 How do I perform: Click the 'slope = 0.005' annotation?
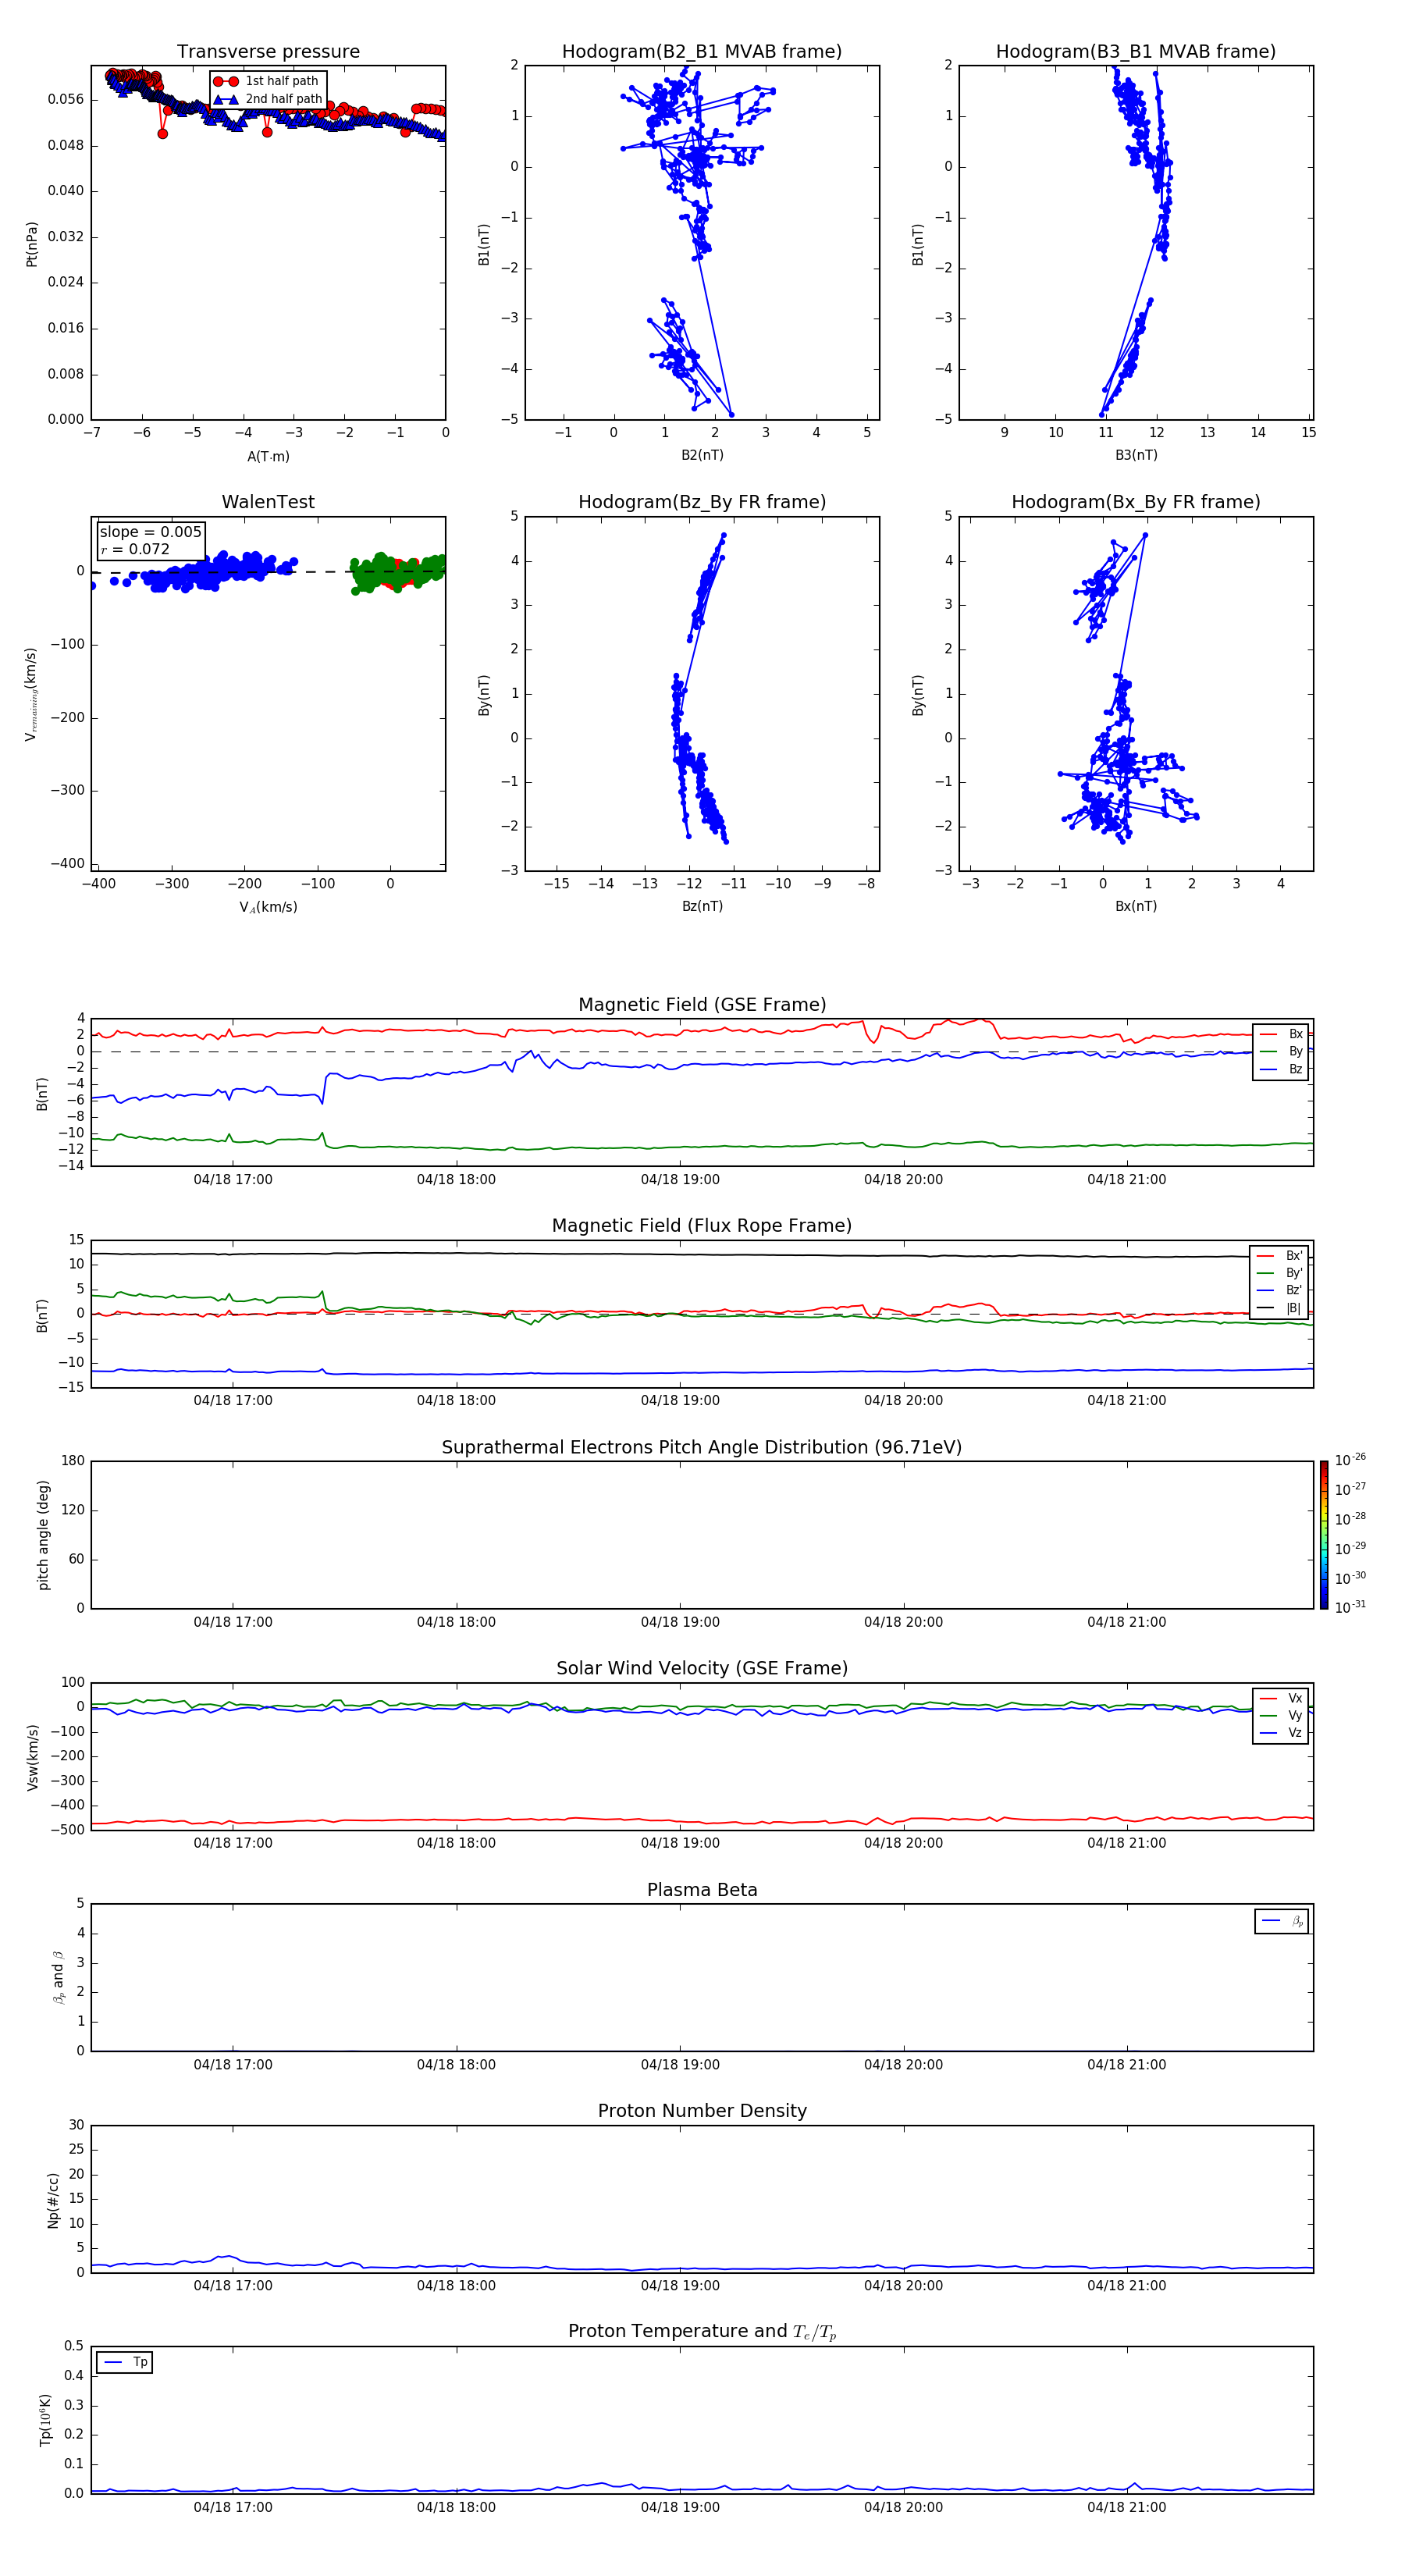click(x=150, y=532)
